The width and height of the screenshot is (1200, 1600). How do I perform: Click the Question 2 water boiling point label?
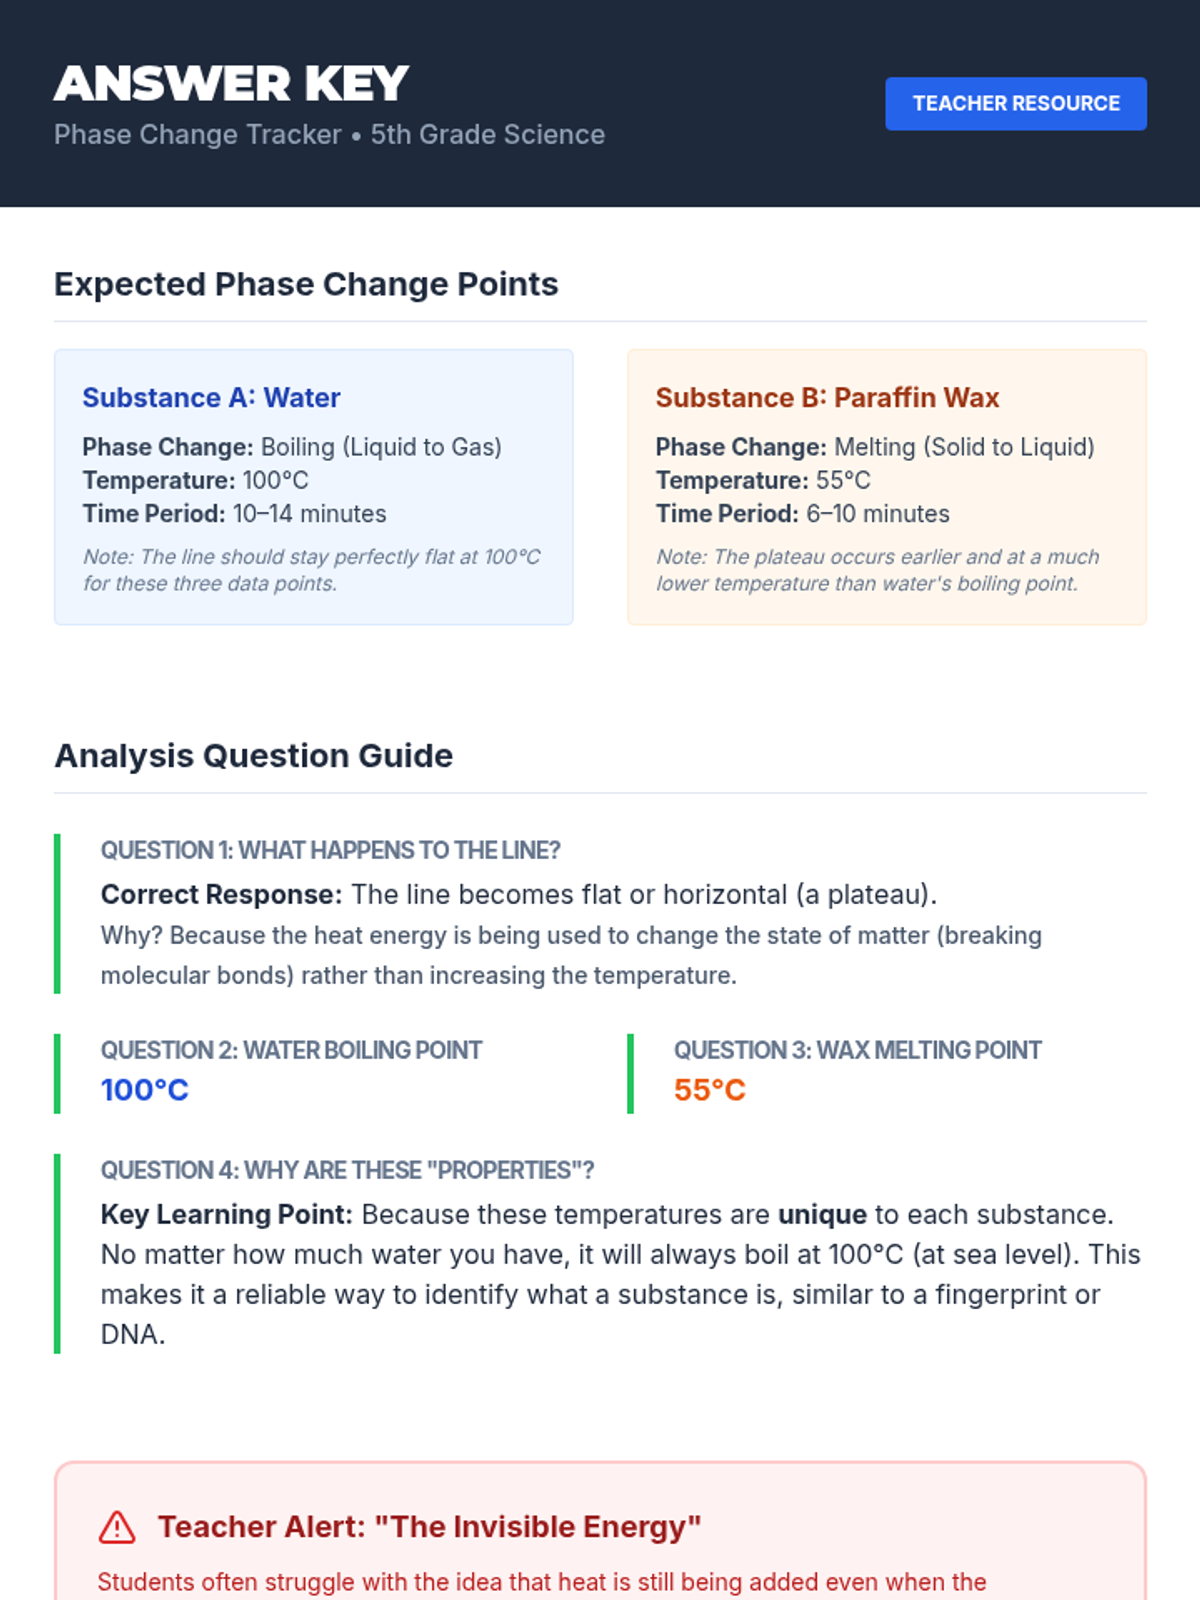click(291, 1051)
